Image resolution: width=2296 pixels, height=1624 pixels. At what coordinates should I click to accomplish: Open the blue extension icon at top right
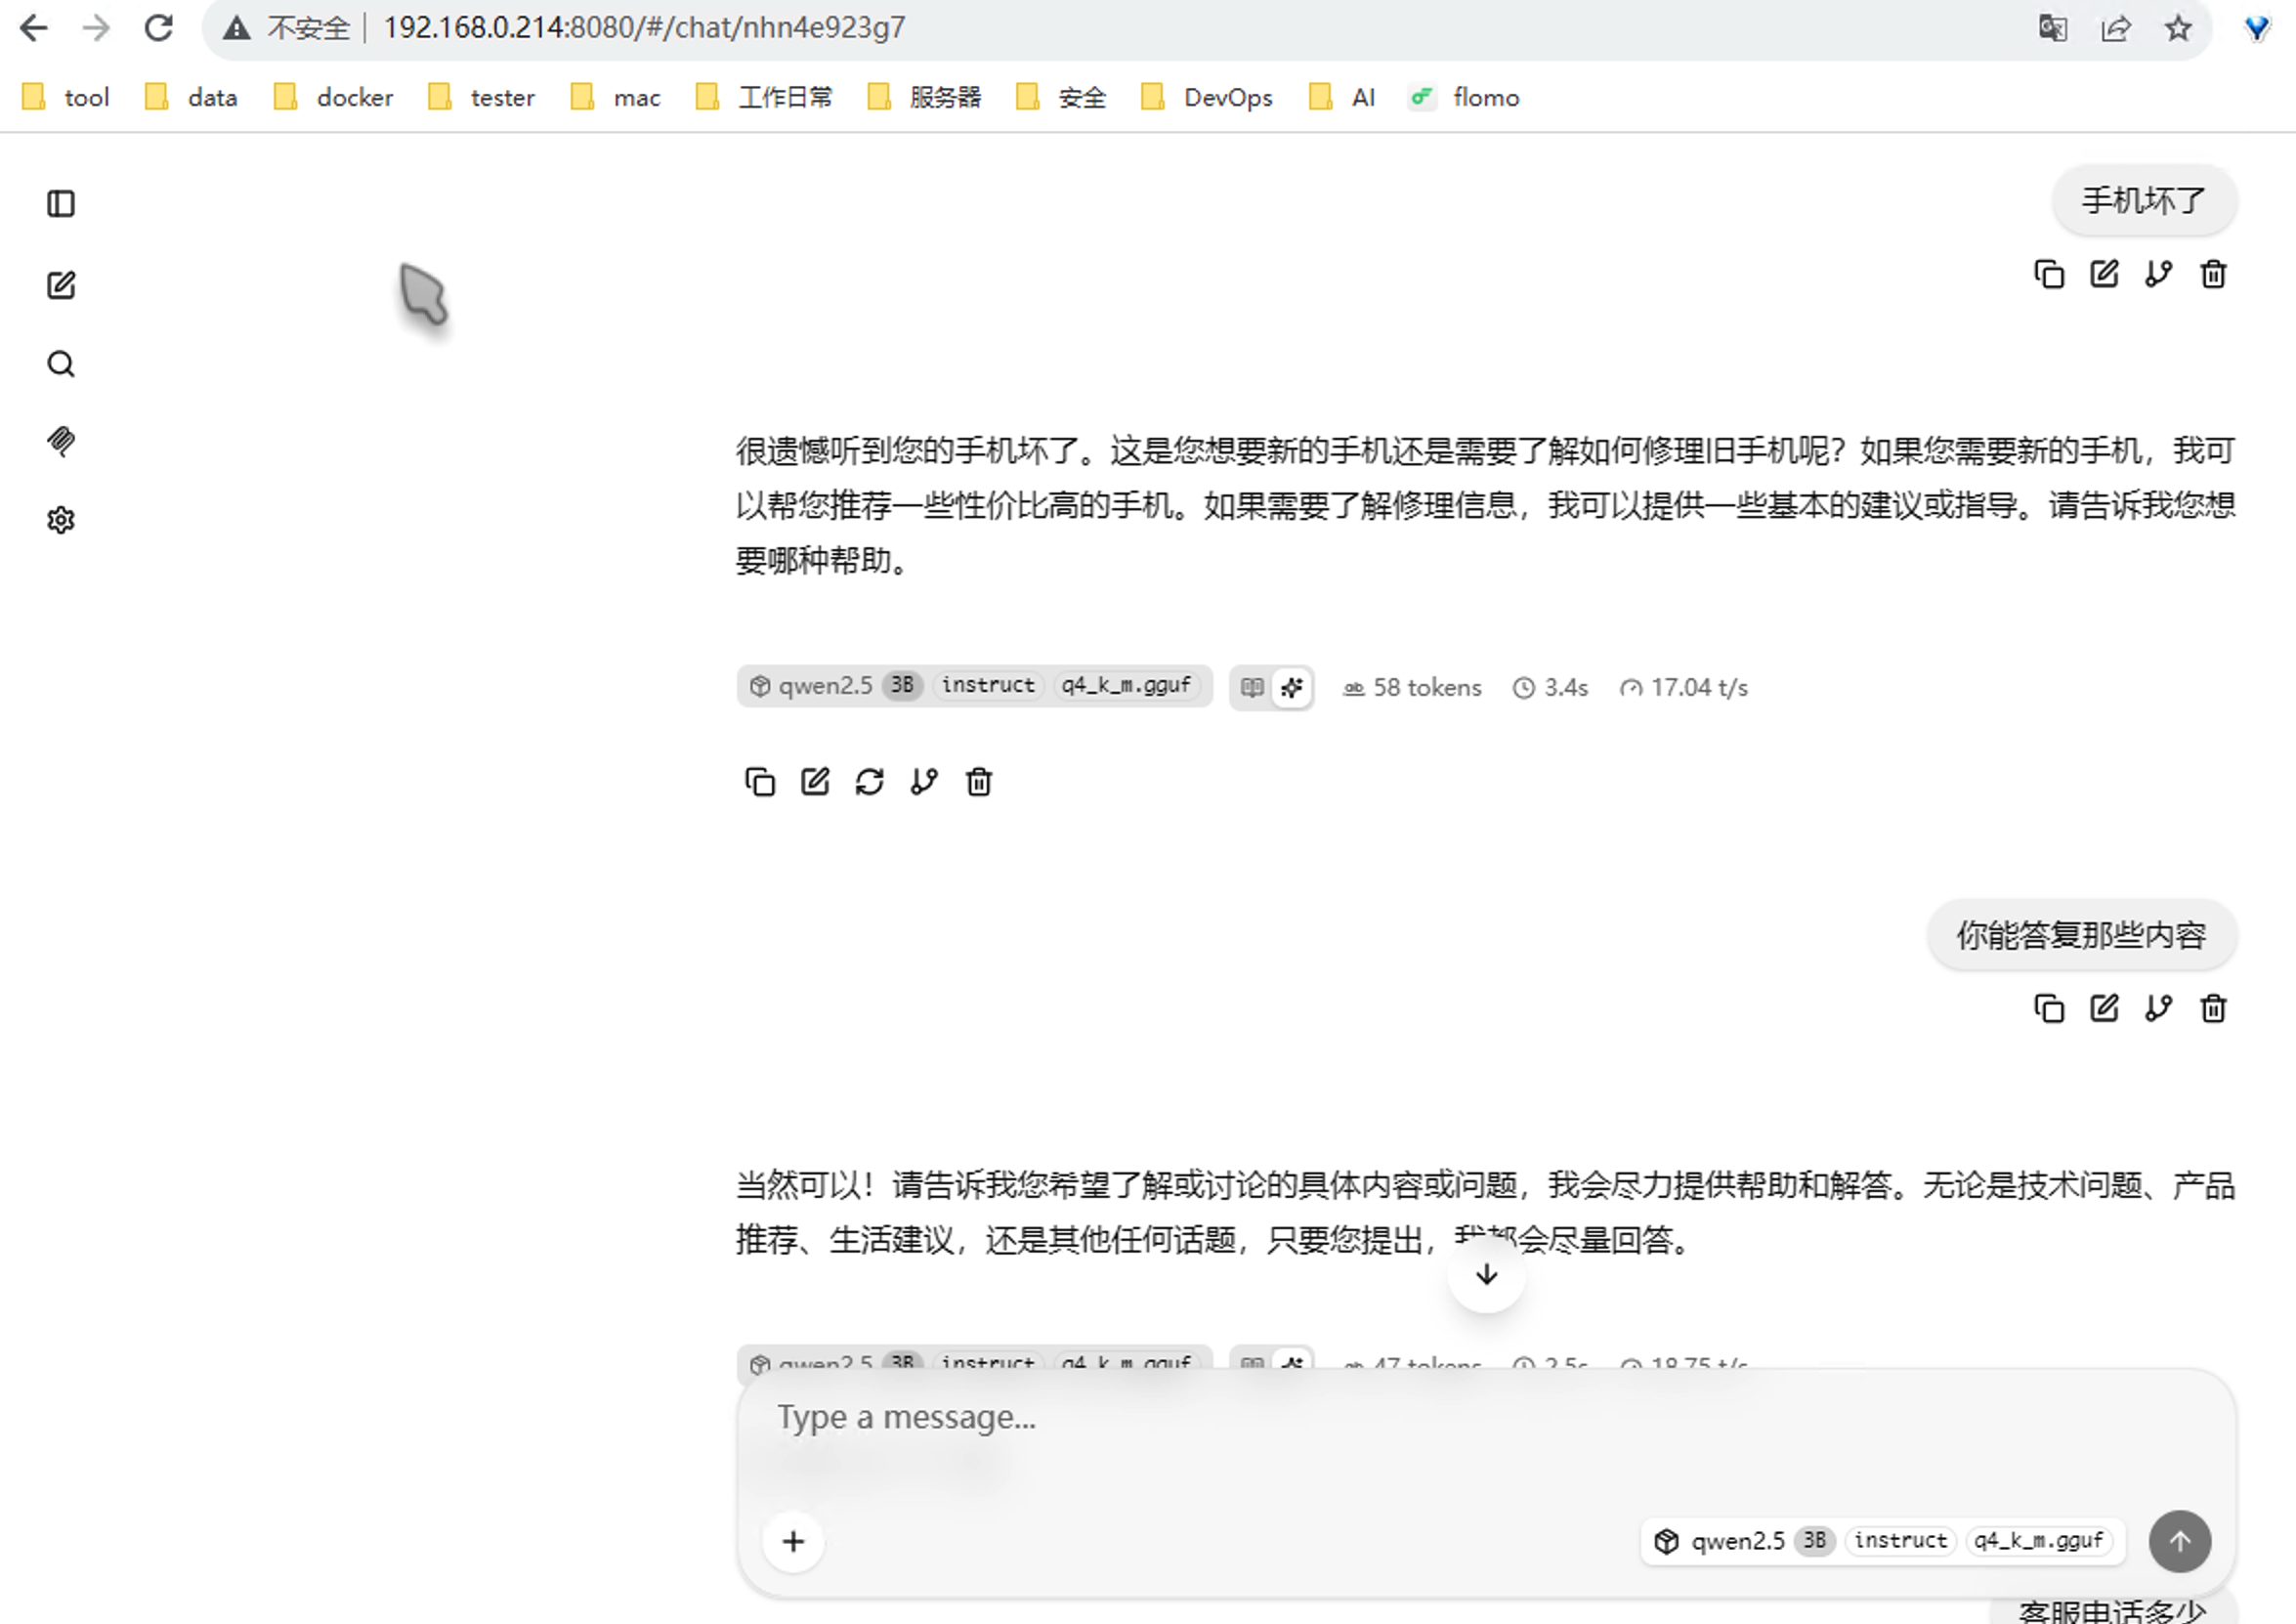tap(2257, 27)
